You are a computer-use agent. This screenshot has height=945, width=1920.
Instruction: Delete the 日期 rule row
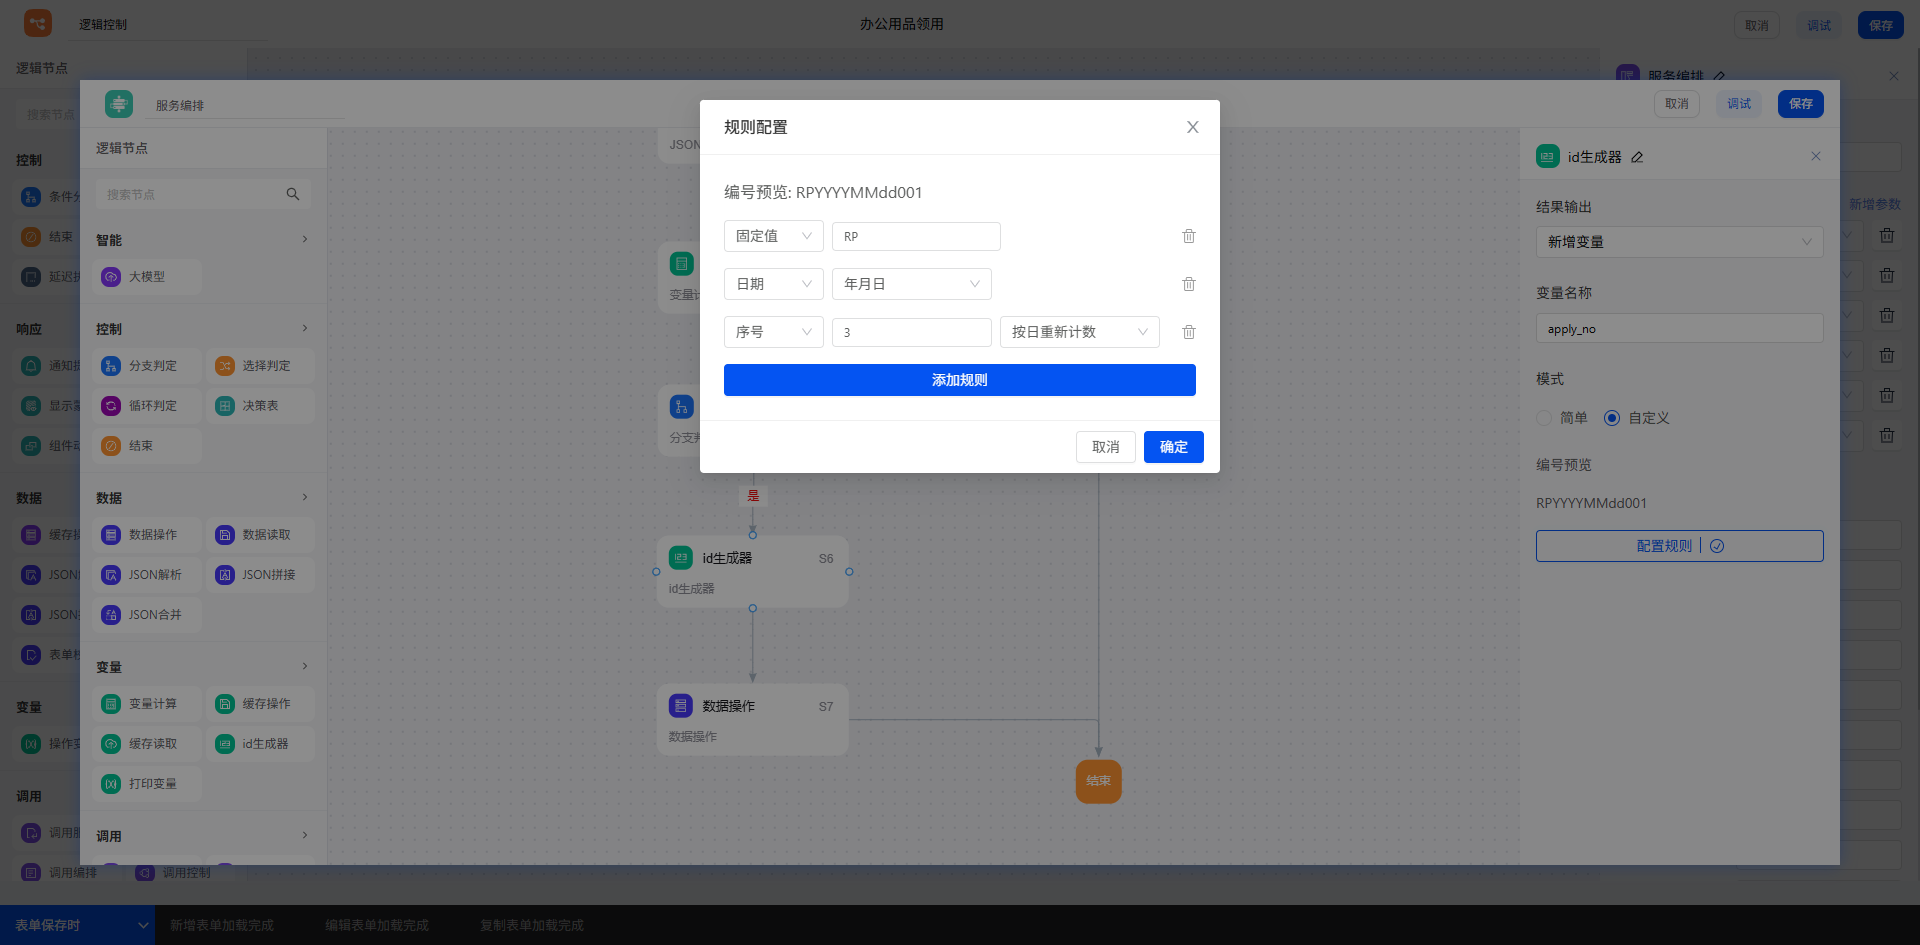tap(1189, 284)
